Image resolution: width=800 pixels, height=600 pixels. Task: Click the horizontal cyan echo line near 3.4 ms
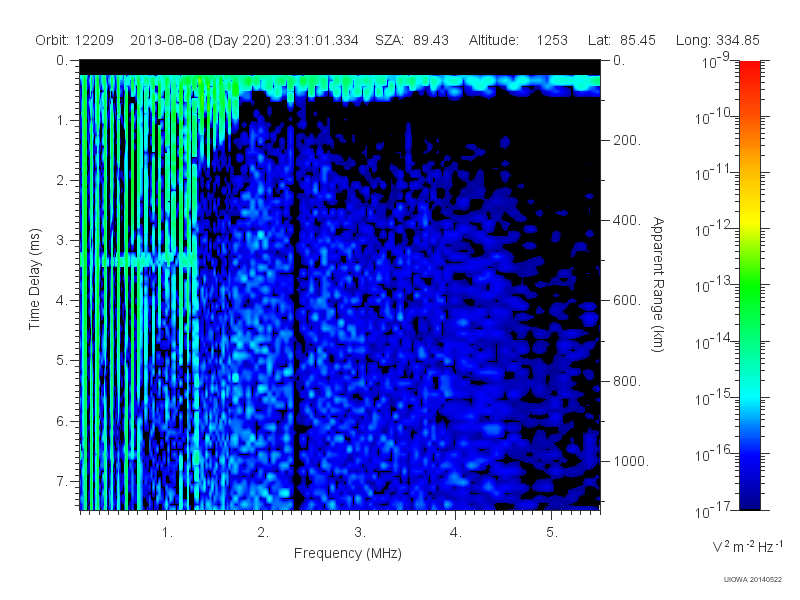click(x=138, y=259)
